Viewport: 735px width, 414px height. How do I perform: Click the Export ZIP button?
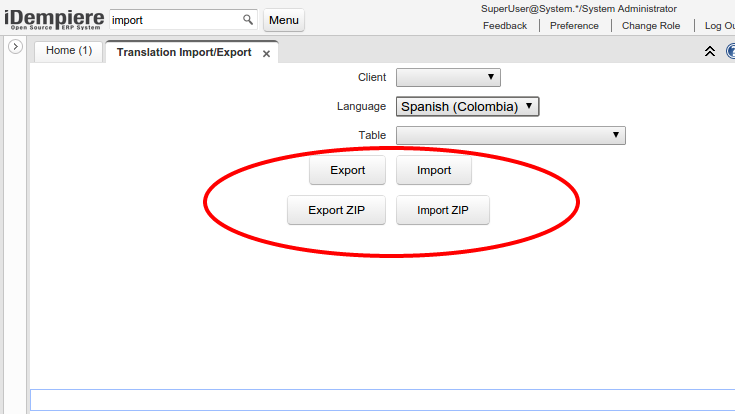point(336,210)
